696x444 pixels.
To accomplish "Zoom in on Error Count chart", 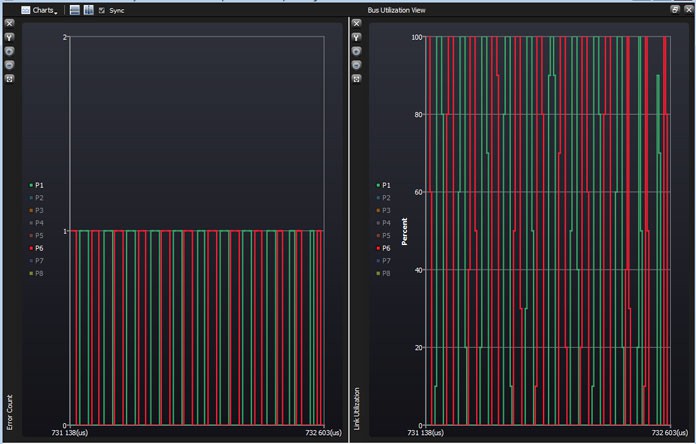I will [x=9, y=51].
